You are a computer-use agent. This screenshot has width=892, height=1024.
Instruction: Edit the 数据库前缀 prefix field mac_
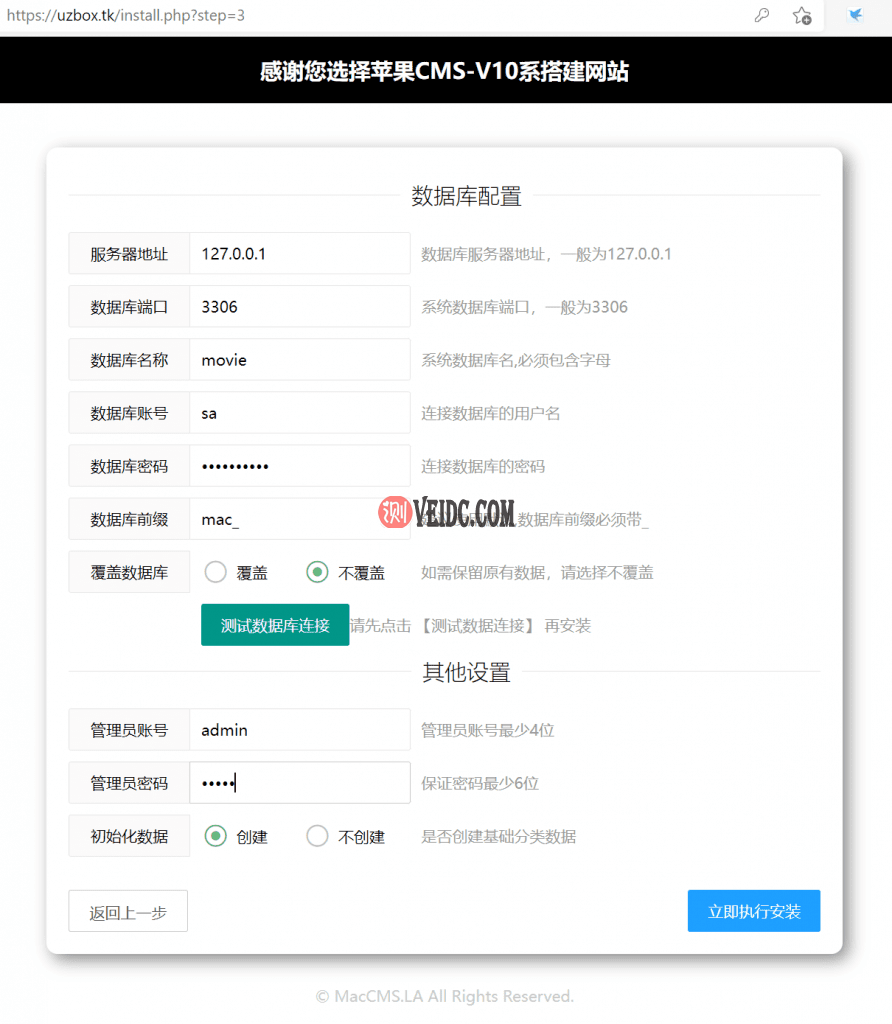click(x=300, y=518)
